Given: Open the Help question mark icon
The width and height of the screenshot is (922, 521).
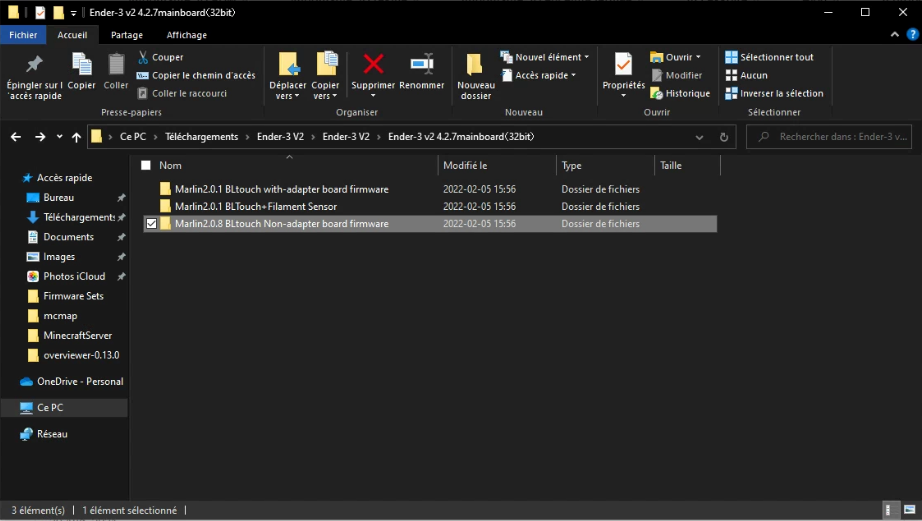Looking at the screenshot, I should point(912,35).
